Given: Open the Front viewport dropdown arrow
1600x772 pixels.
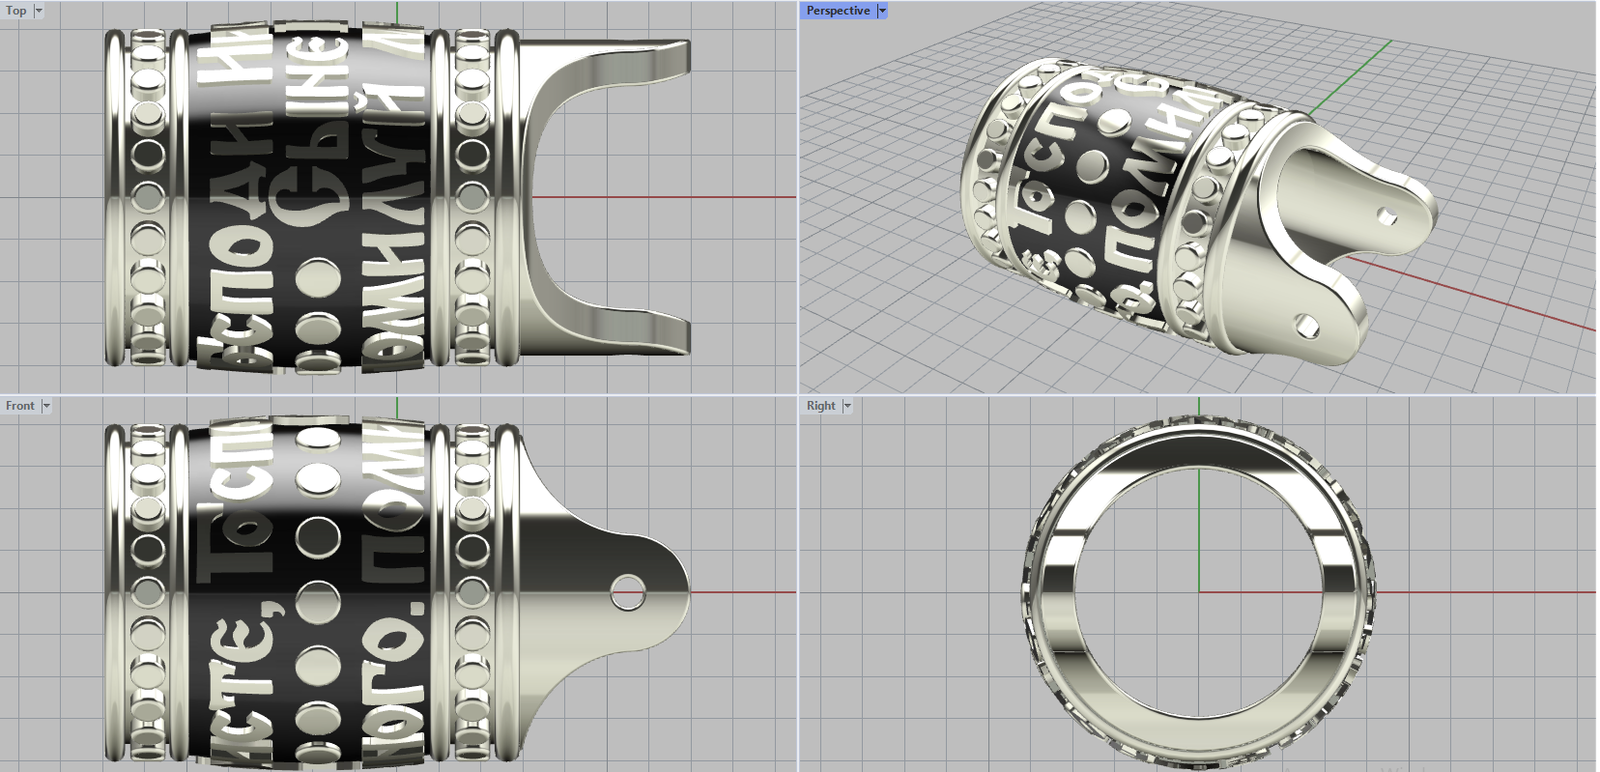Looking at the screenshot, I should (46, 406).
